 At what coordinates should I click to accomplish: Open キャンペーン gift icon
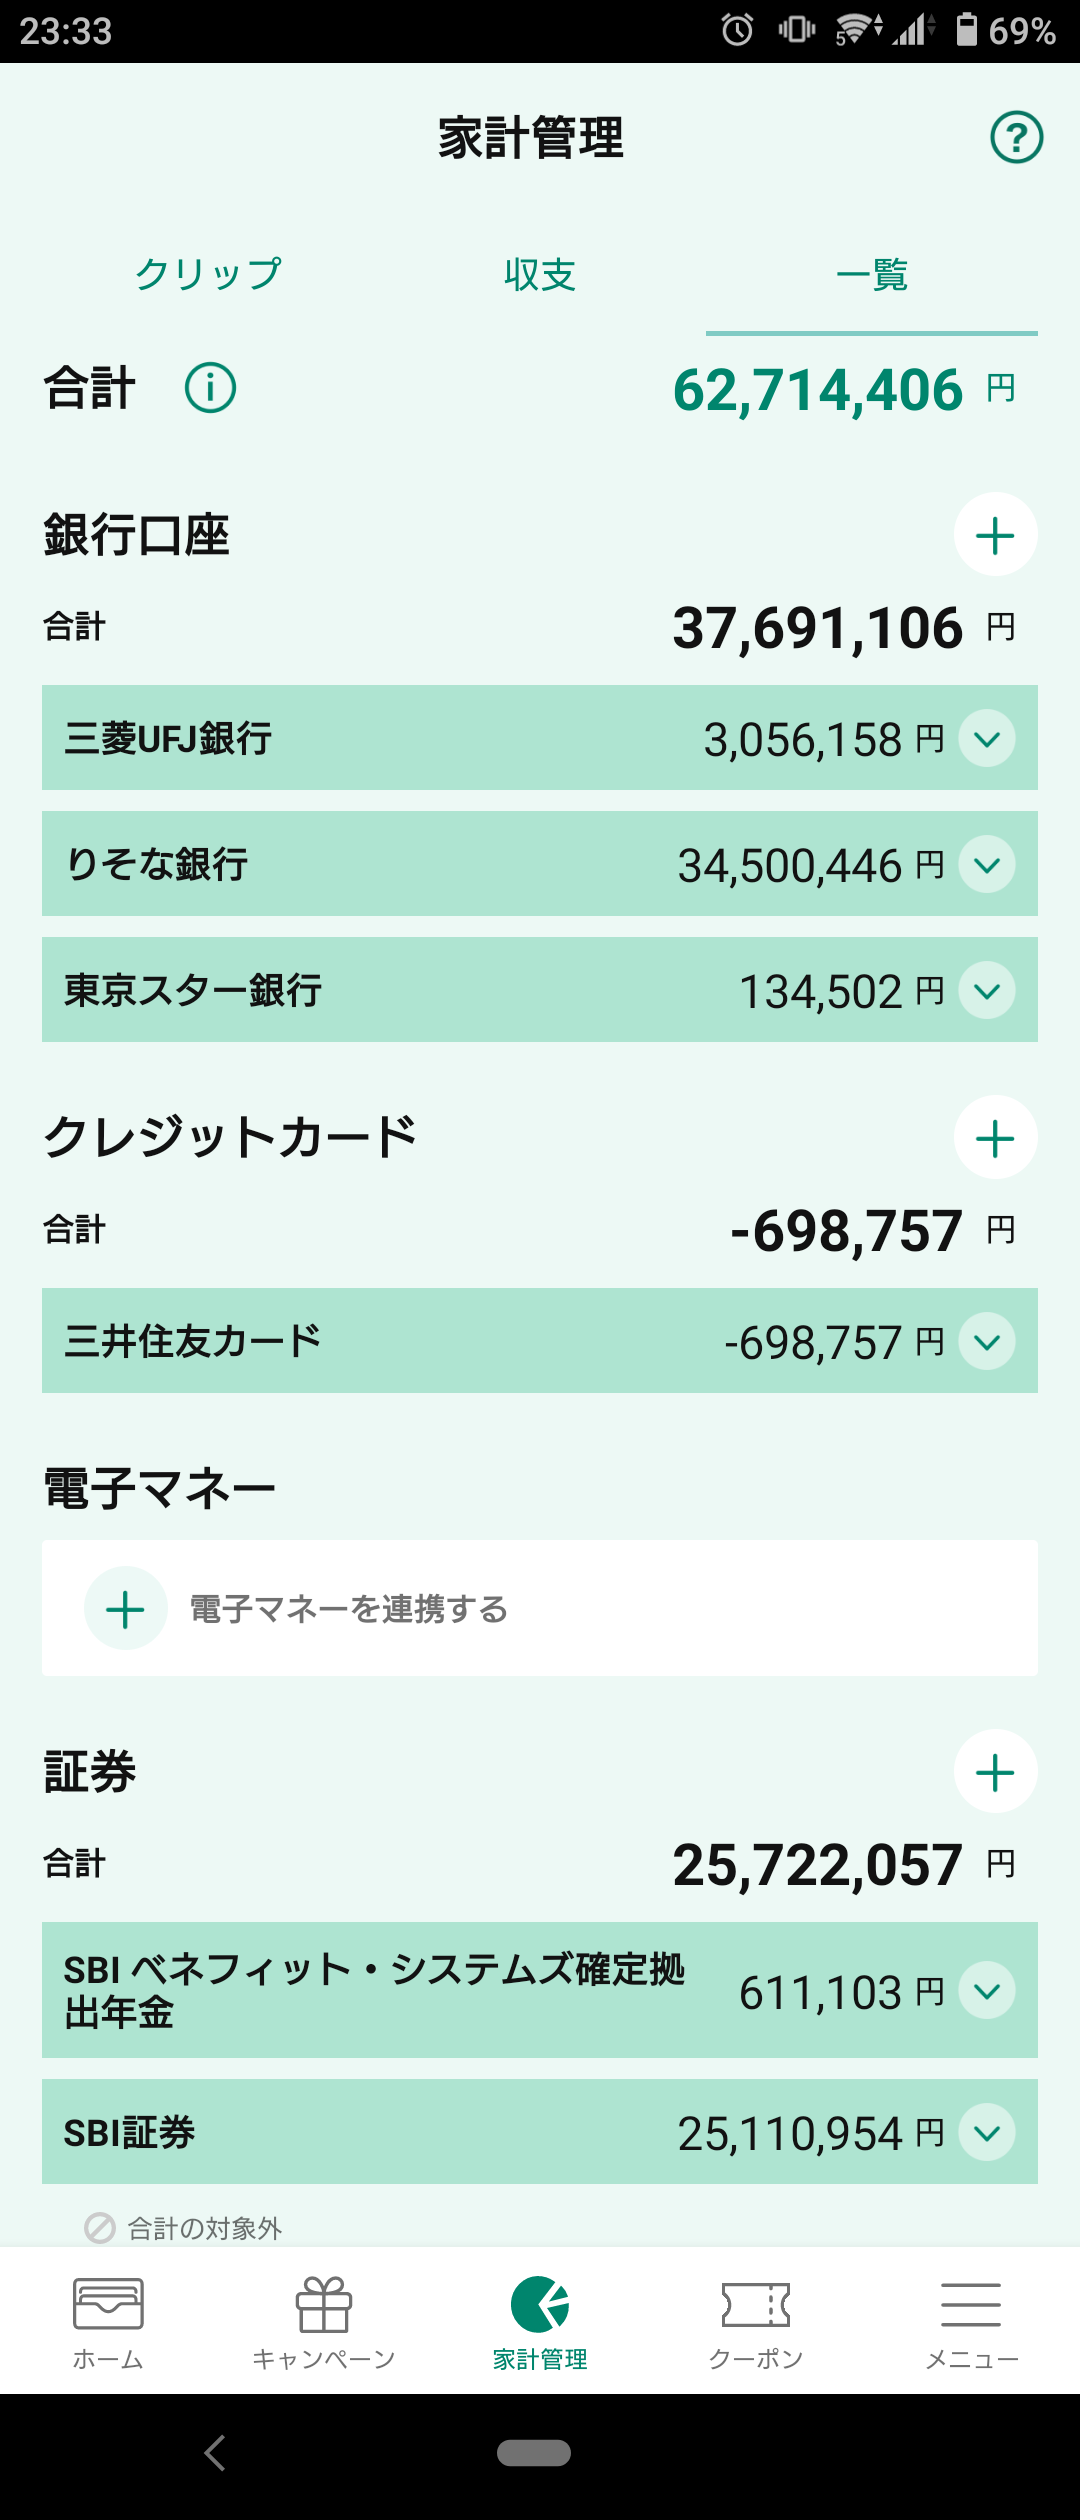(x=324, y=2324)
